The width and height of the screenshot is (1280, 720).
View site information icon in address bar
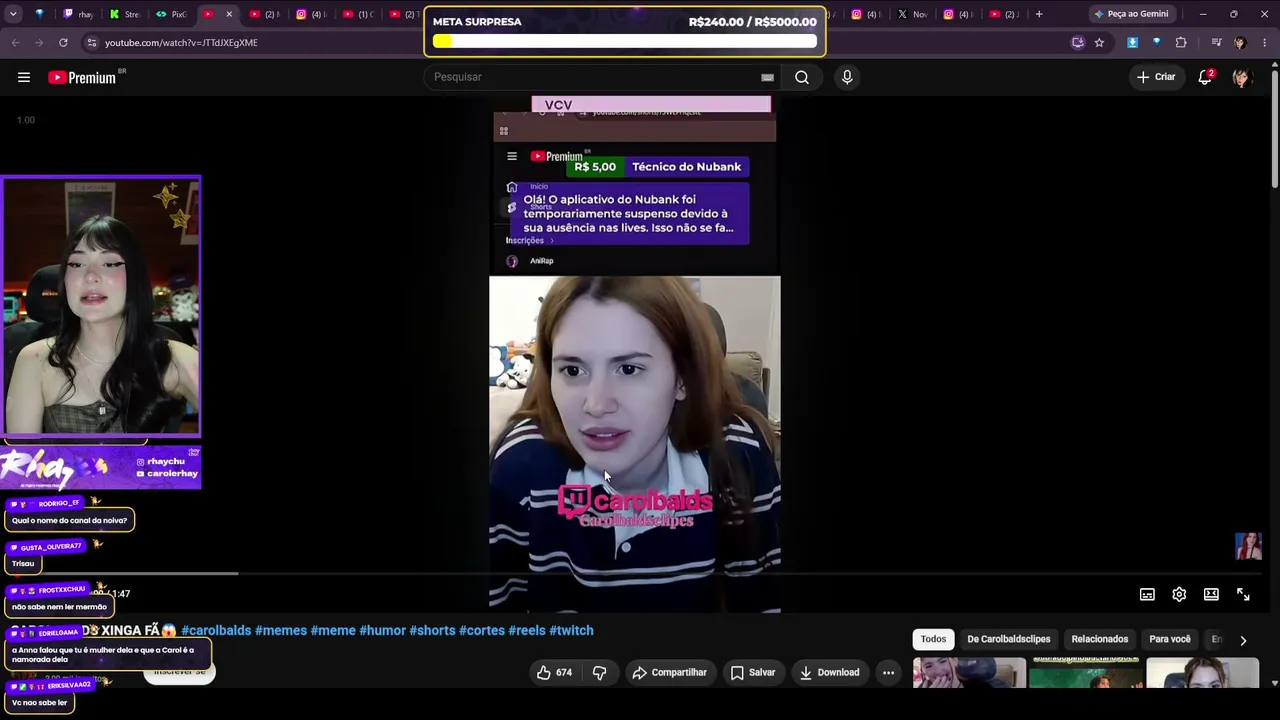tap(91, 43)
